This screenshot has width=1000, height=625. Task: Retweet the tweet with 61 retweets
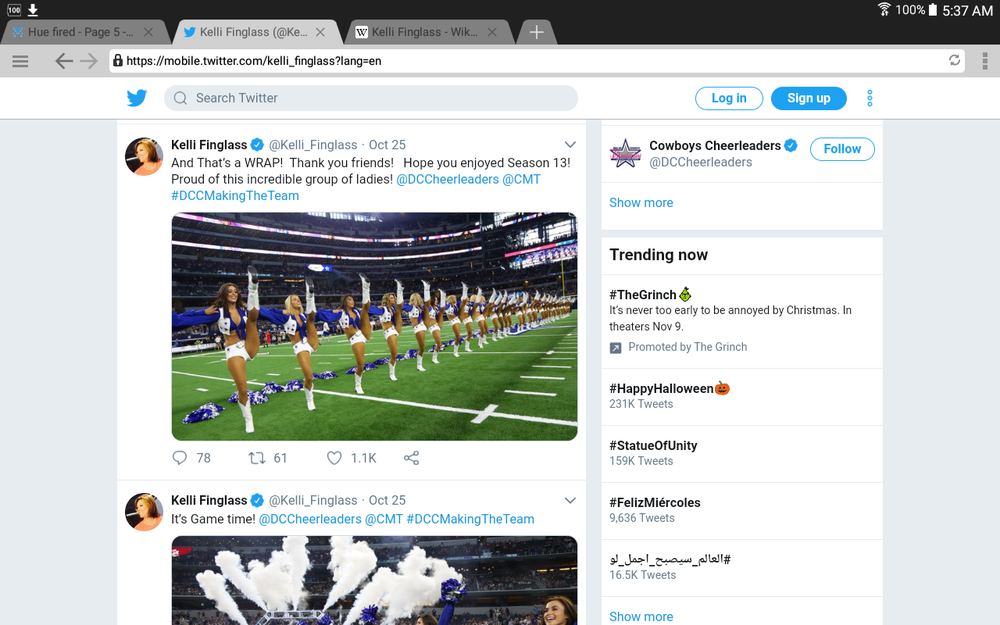pyautogui.click(x=256, y=458)
